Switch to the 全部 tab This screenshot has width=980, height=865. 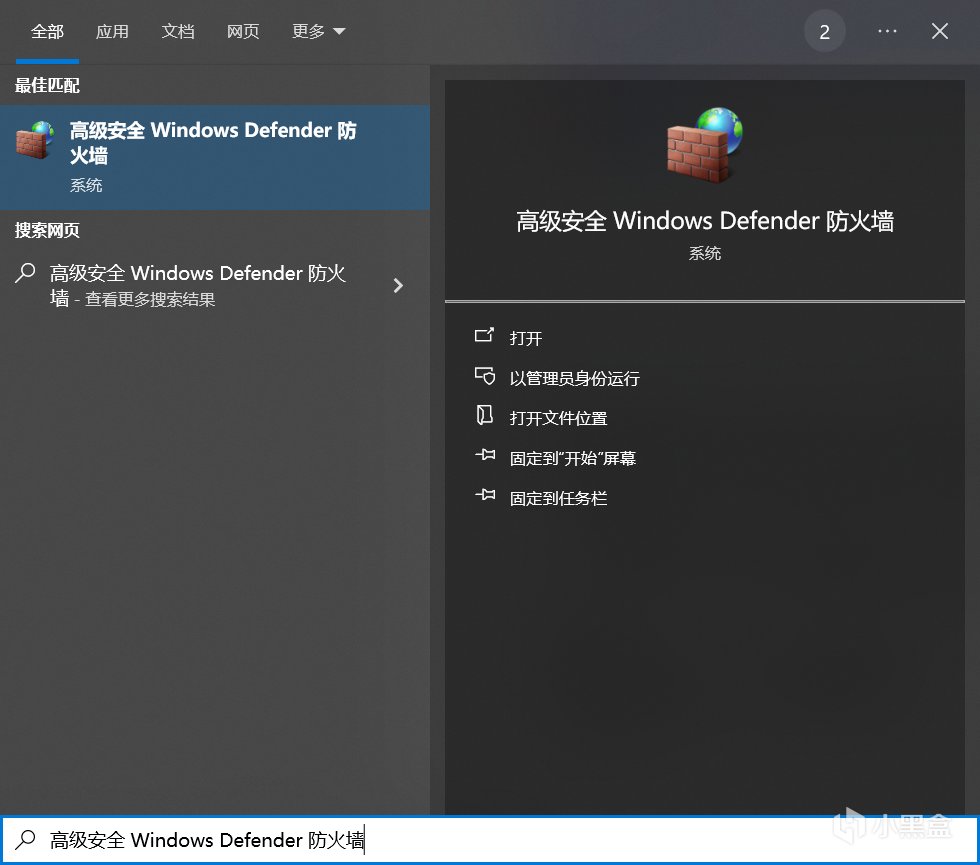pos(48,31)
